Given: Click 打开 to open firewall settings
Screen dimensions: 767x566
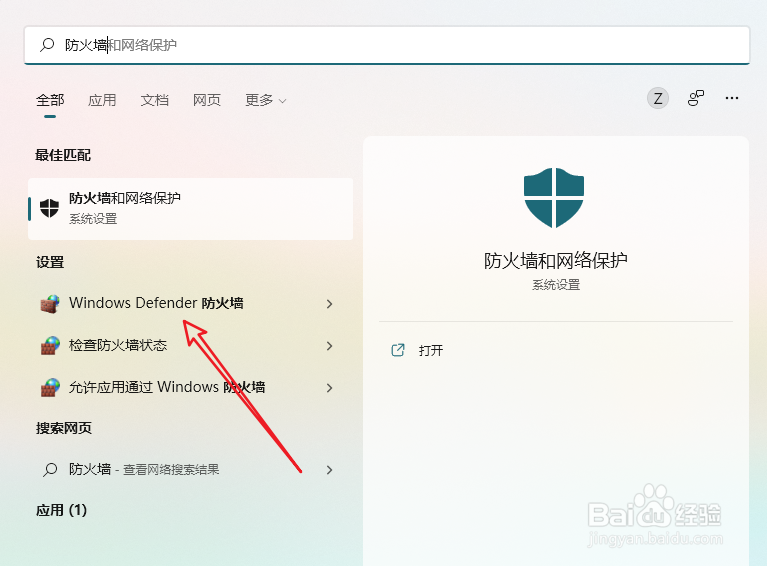Looking at the screenshot, I should coord(431,350).
